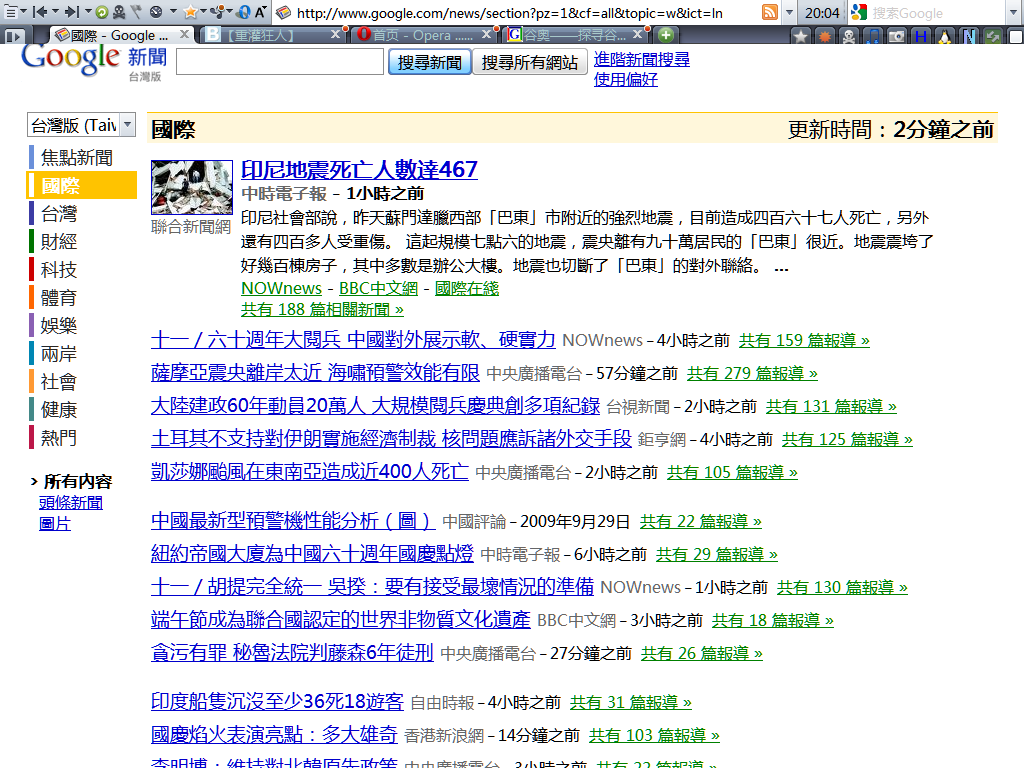1024x768 pixels.
Task: Select 台灣 section in the sidebar
Action: click(59, 214)
